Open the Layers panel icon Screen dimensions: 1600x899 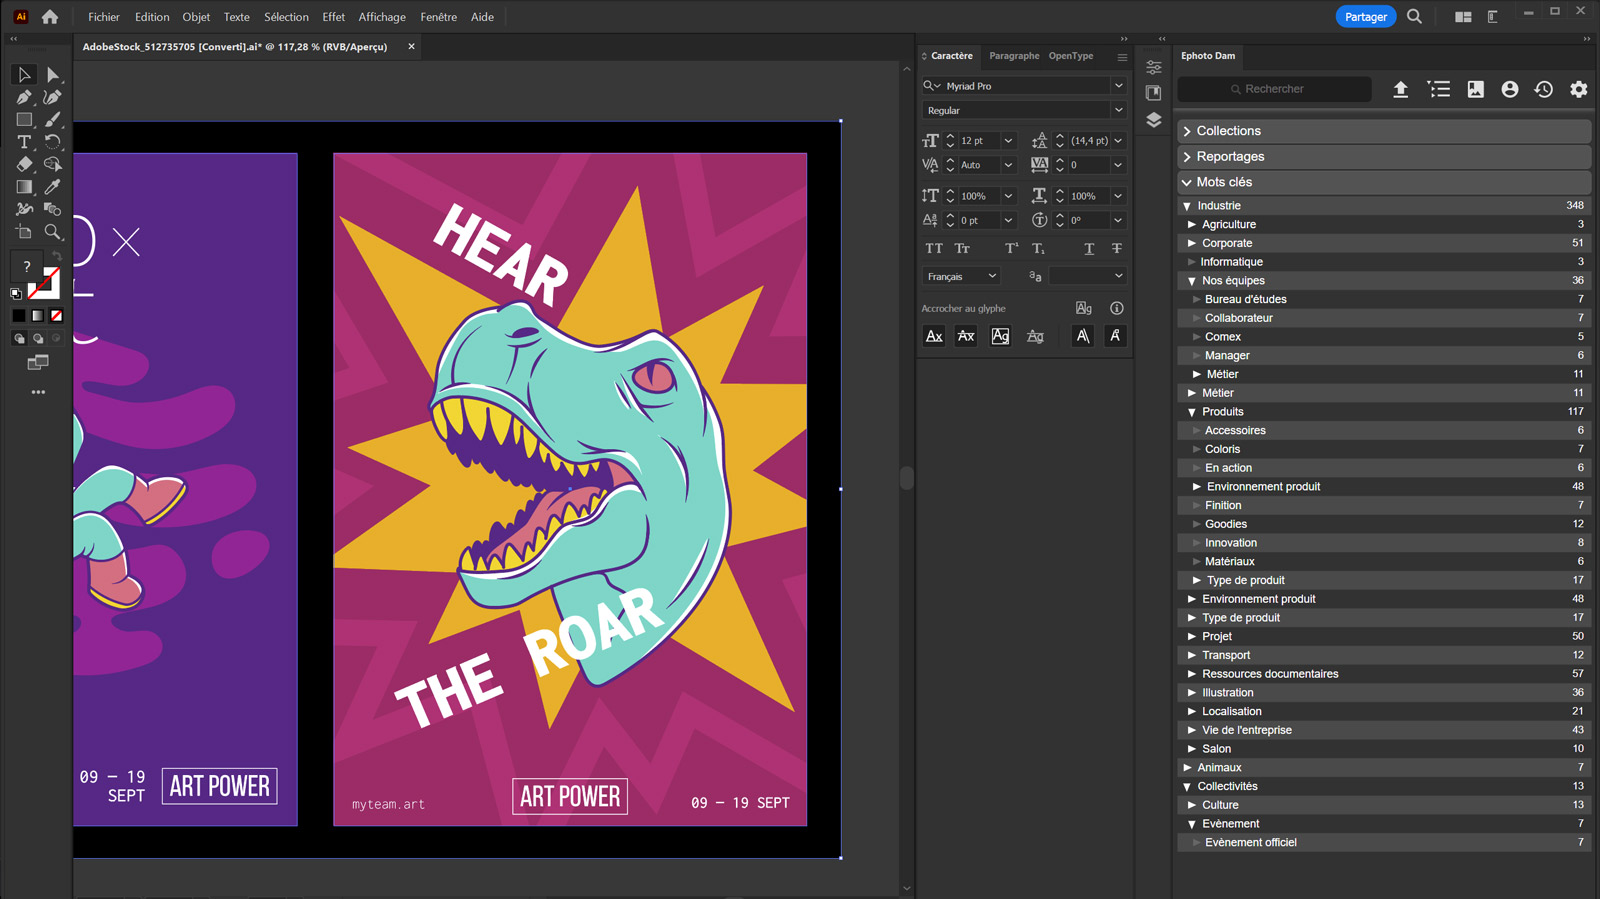(1154, 120)
